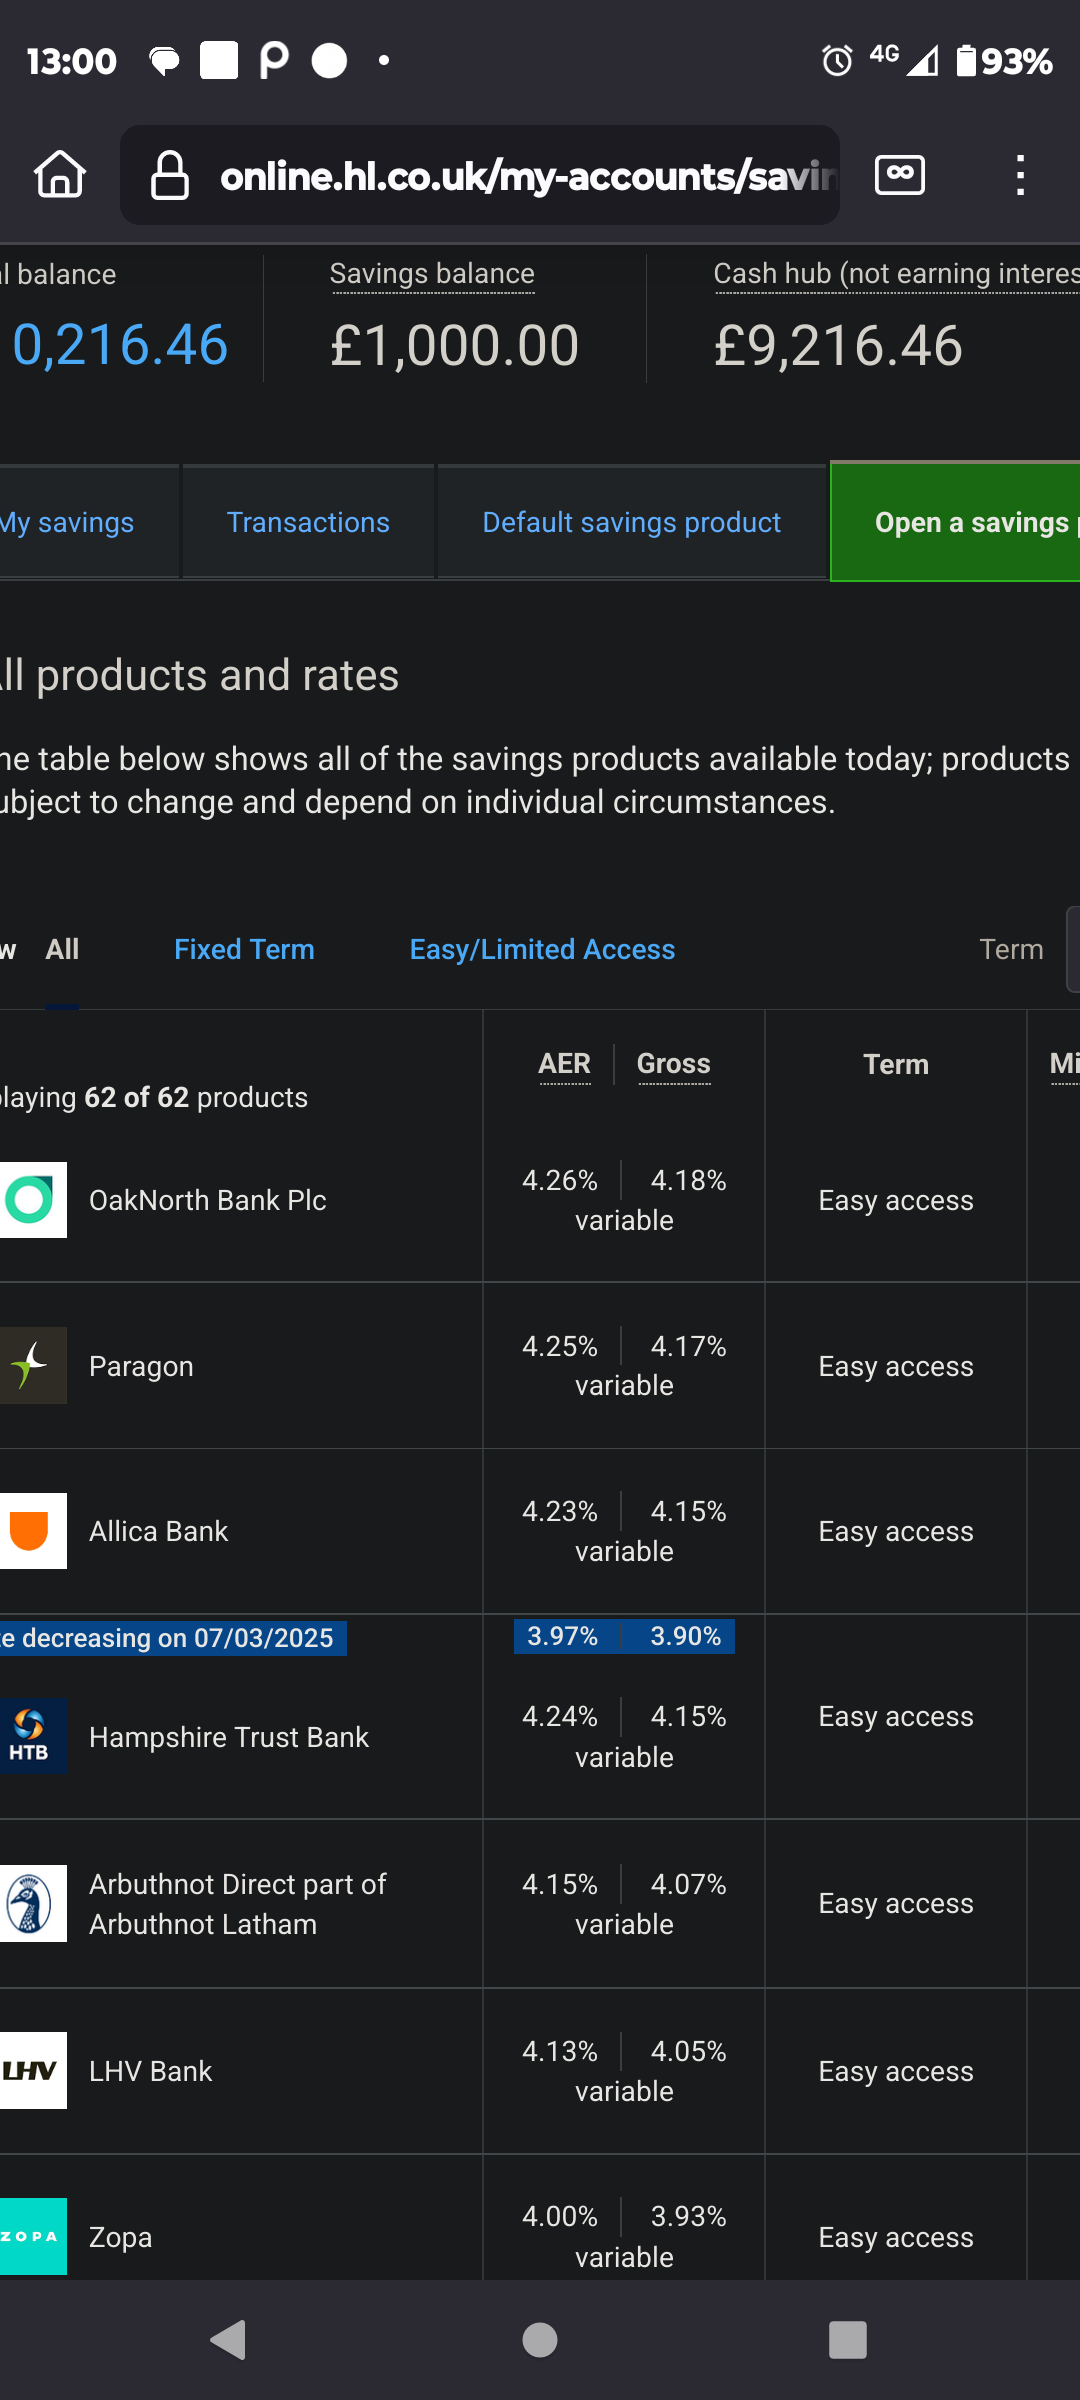The height and width of the screenshot is (2400, 1080).
Task: Tap Easy access in the Hampshire Trust row
Action: point(896,1716)
